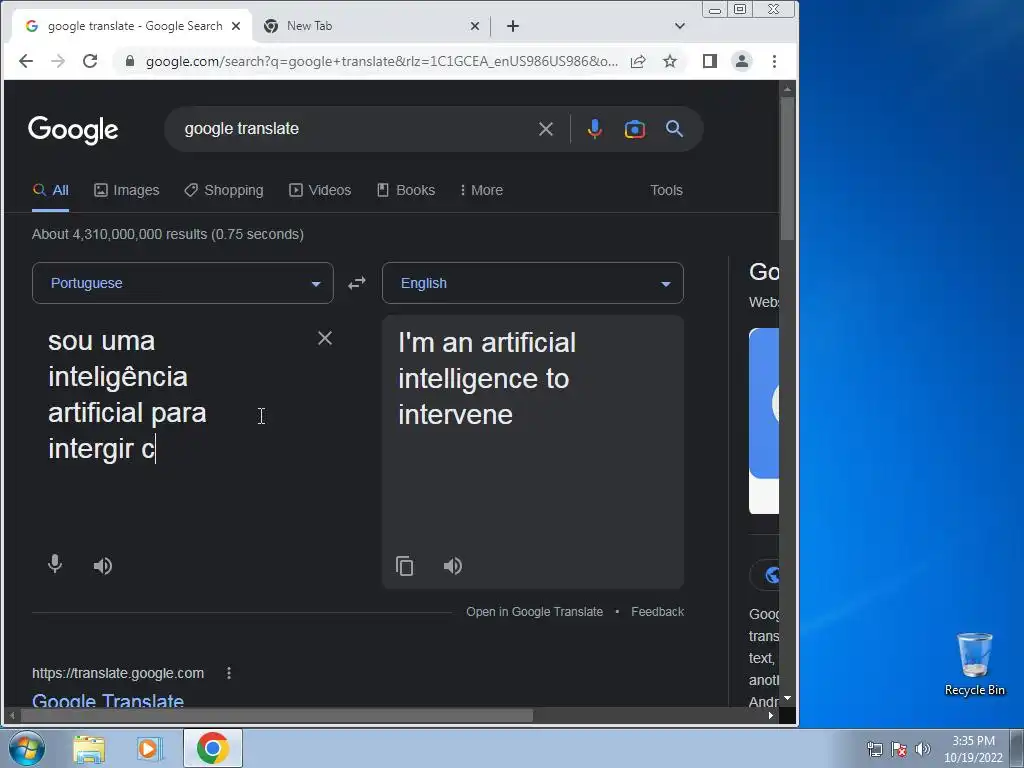
Task: Click the address bar URL
Action: [x=382, y=61]
